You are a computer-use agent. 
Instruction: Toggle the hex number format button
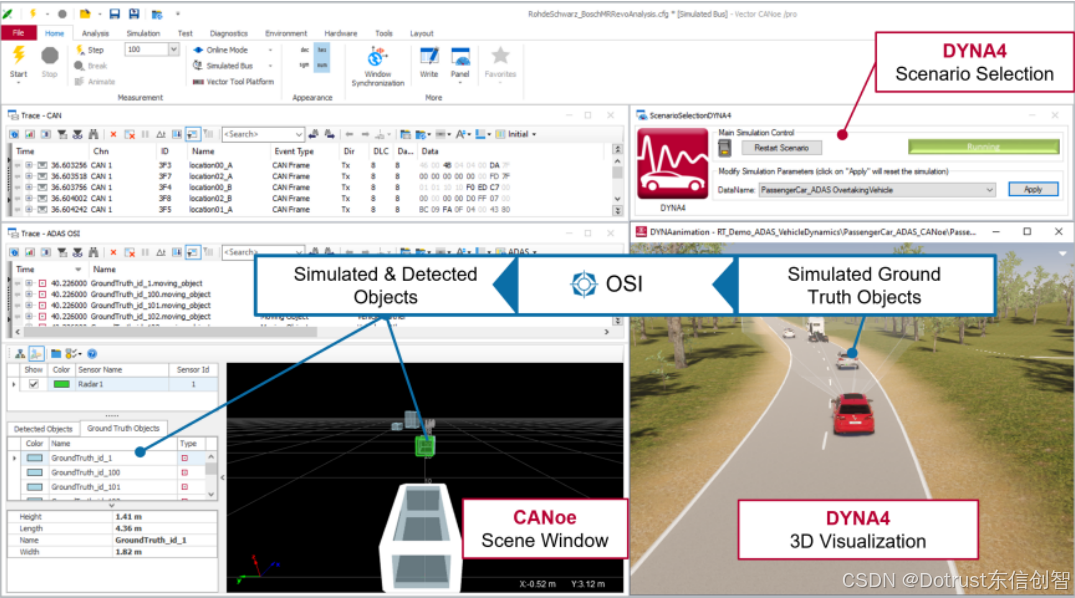click(x=322, y=50)
